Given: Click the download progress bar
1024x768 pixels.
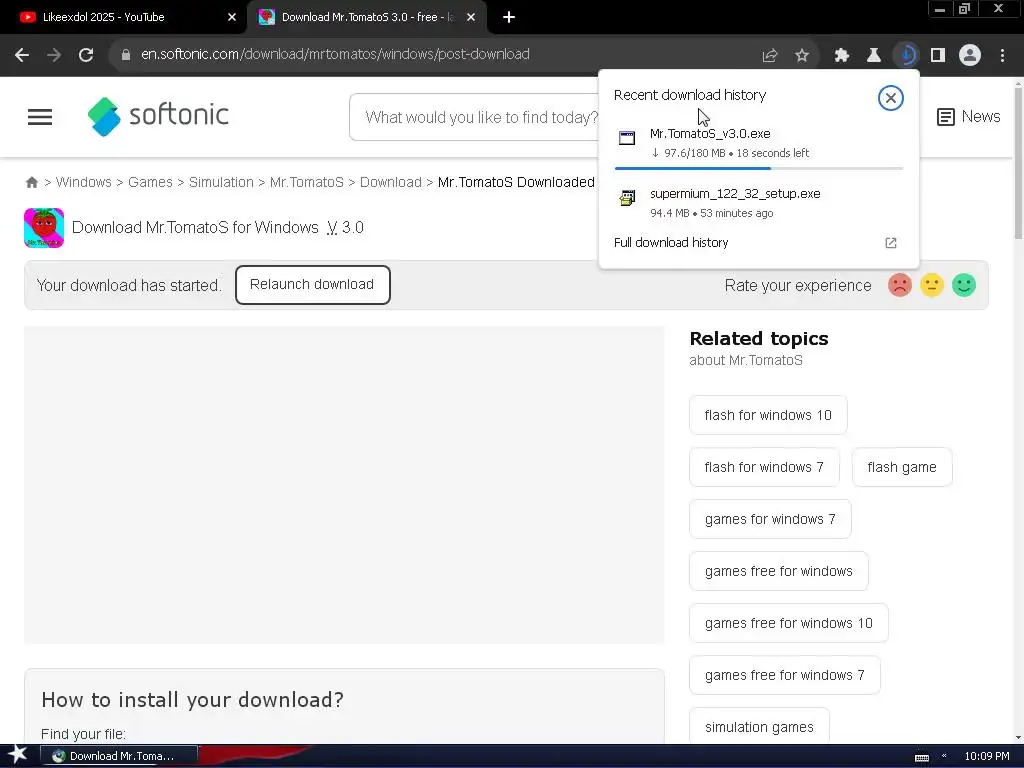Looking at the screenshot, I should pyautogui.click(x=758, y=168).
